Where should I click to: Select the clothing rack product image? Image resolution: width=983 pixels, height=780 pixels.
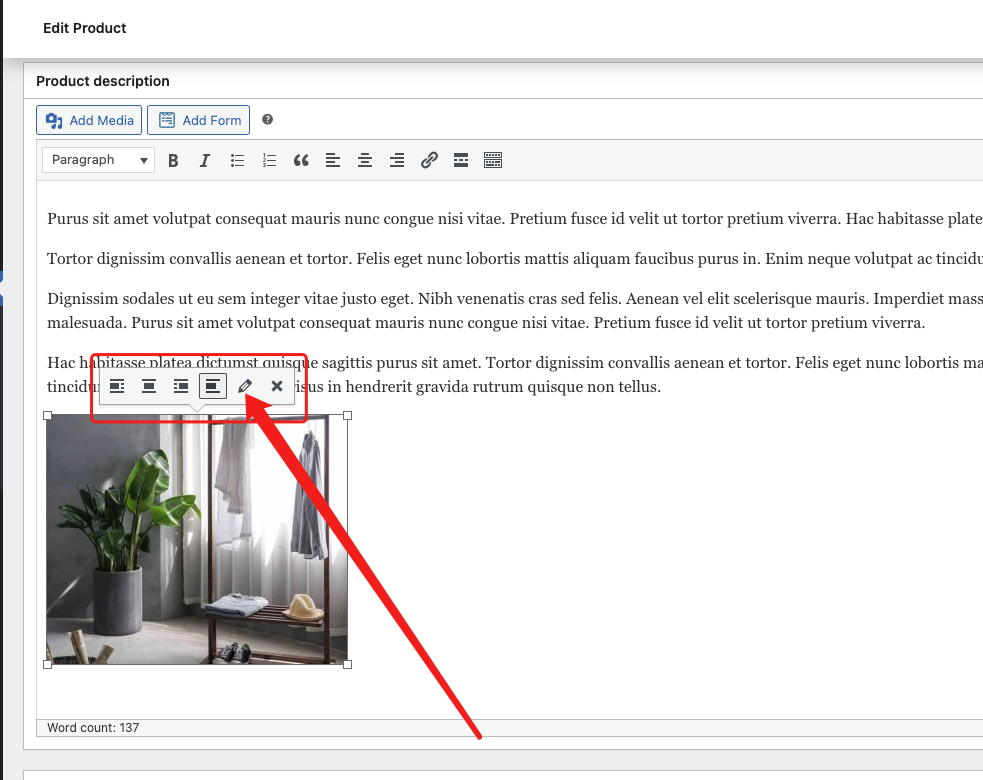tap(197, 539)
